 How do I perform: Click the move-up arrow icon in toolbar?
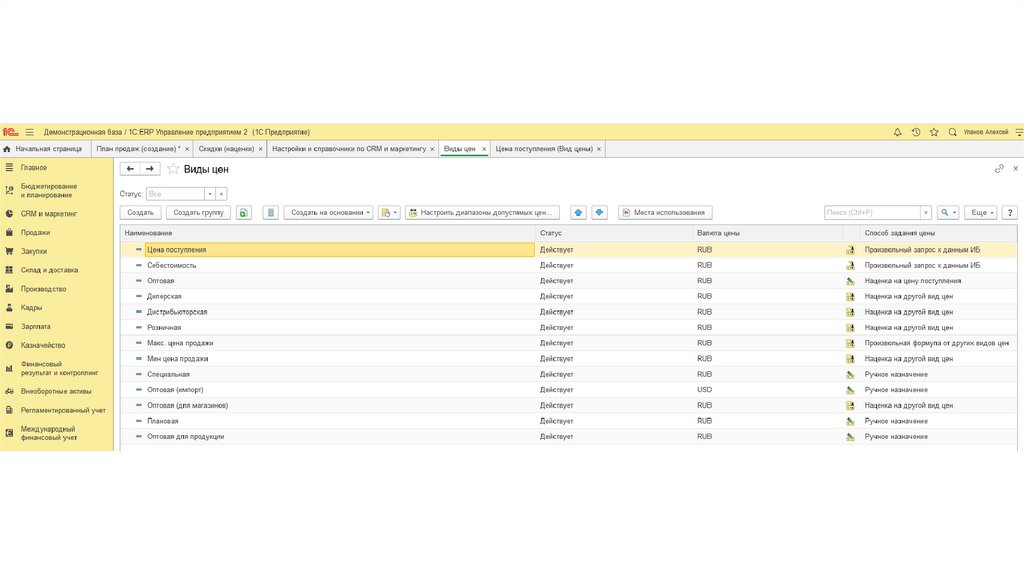[x=578, y=213]
